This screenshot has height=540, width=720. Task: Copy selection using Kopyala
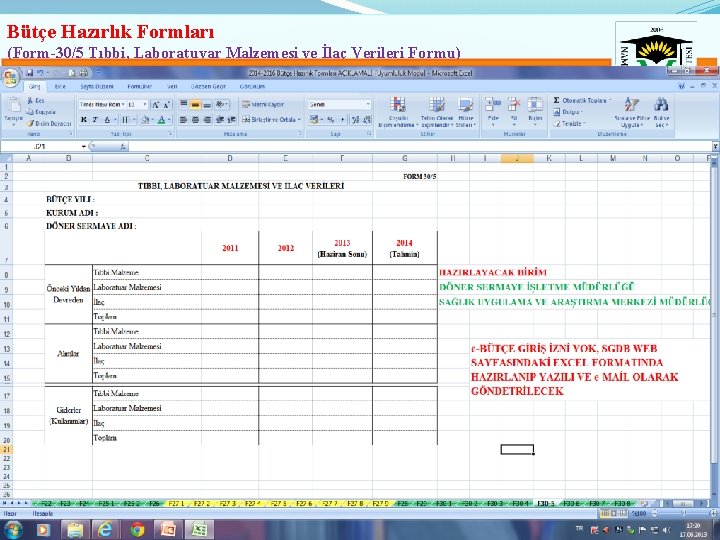(x=41, y=112)
